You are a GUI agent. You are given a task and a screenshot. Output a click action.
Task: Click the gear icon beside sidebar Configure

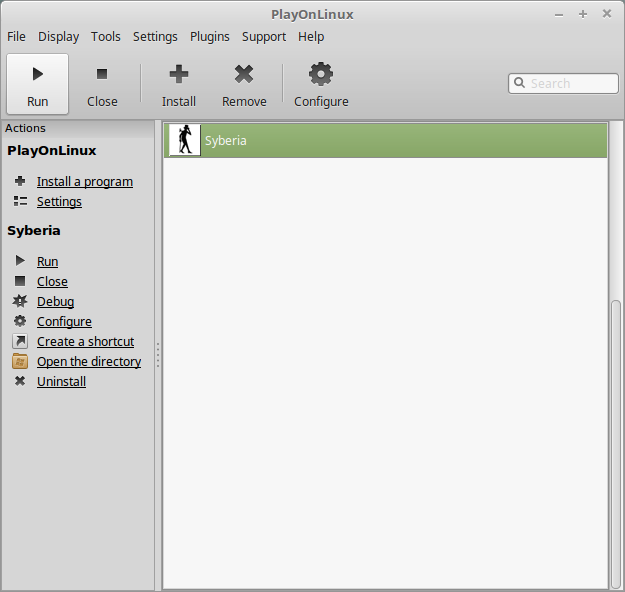coord(20,321)
